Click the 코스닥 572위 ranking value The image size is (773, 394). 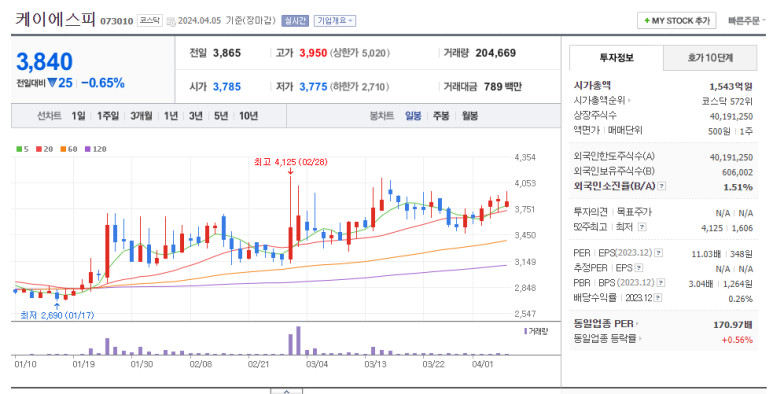click(727, 101)
